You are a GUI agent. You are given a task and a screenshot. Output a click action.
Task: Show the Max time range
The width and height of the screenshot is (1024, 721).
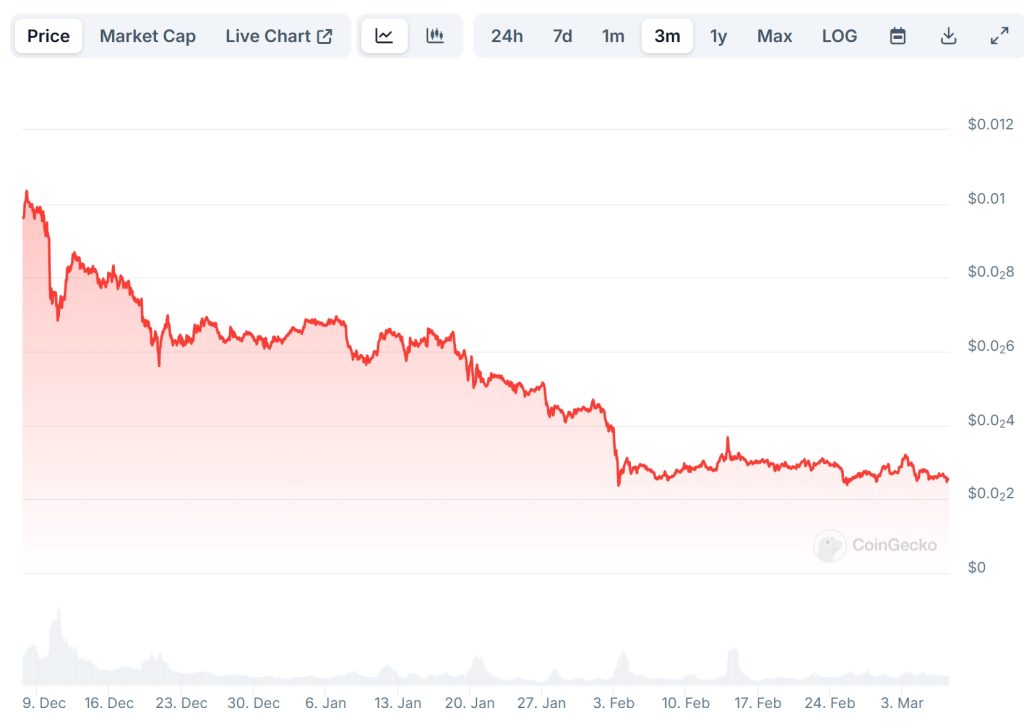click(x=774, y=36)
